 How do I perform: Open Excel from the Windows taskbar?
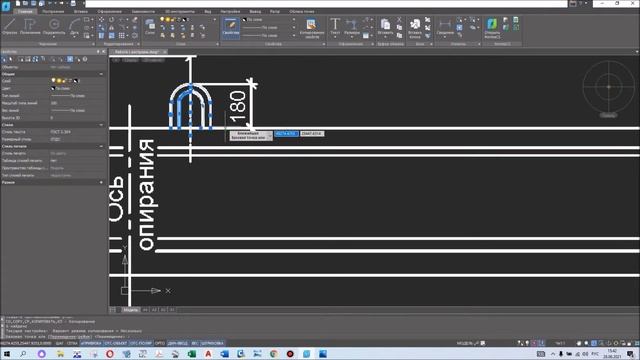pyautogui.click(x=191, y=354)
